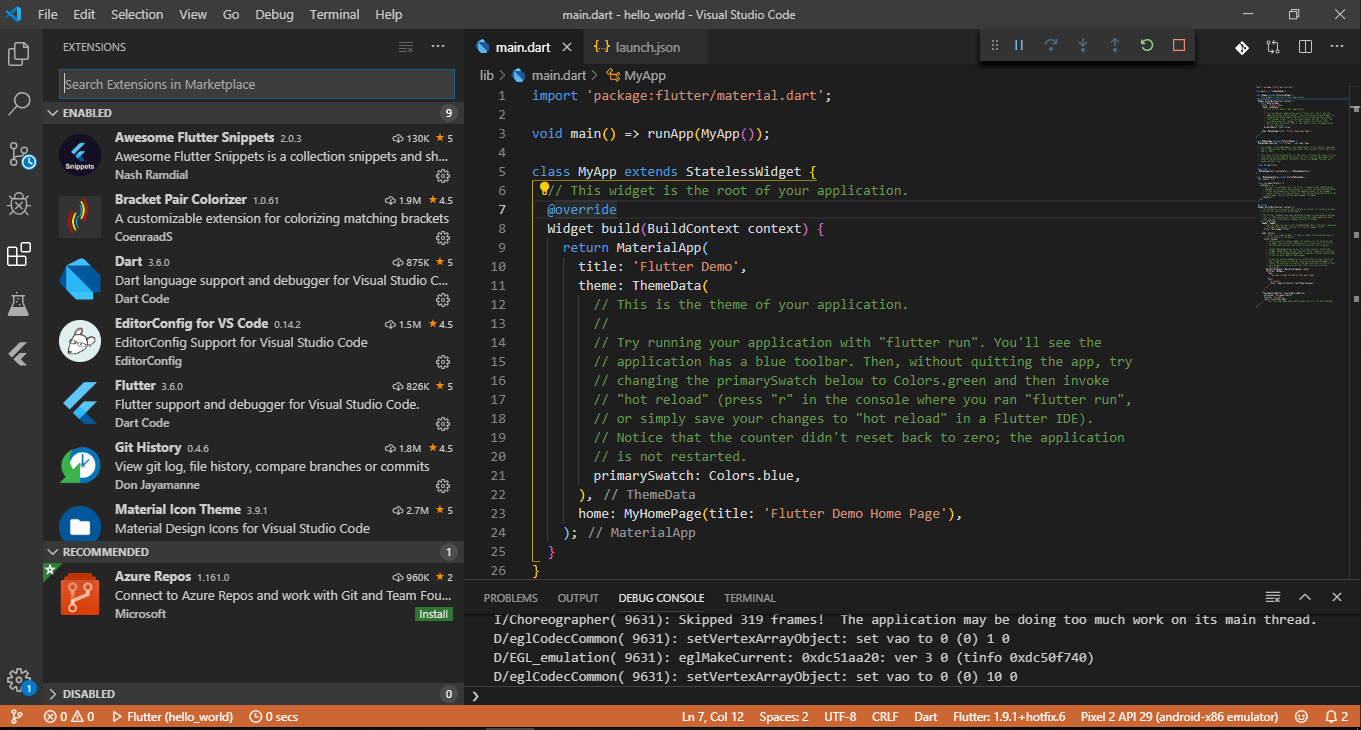Restart the debug session with green icon
The image size is (1361, 730).
tap(1147, 45)
